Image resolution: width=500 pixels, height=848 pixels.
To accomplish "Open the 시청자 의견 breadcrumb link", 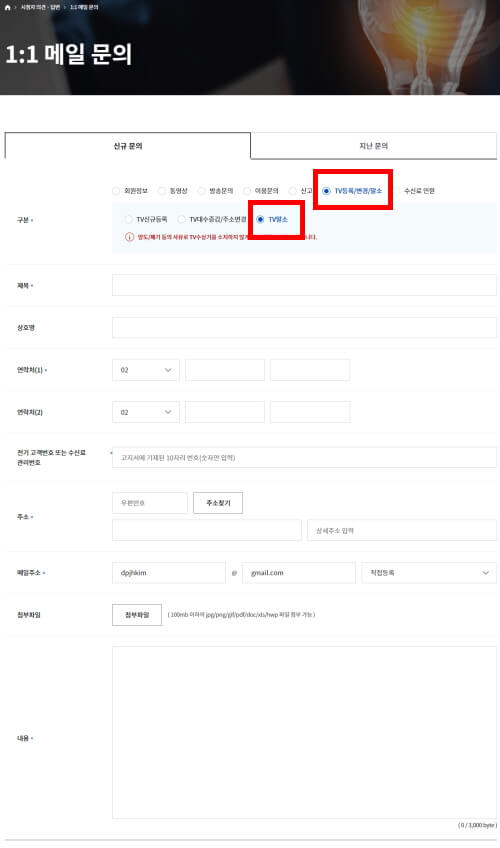I will 40,8.
